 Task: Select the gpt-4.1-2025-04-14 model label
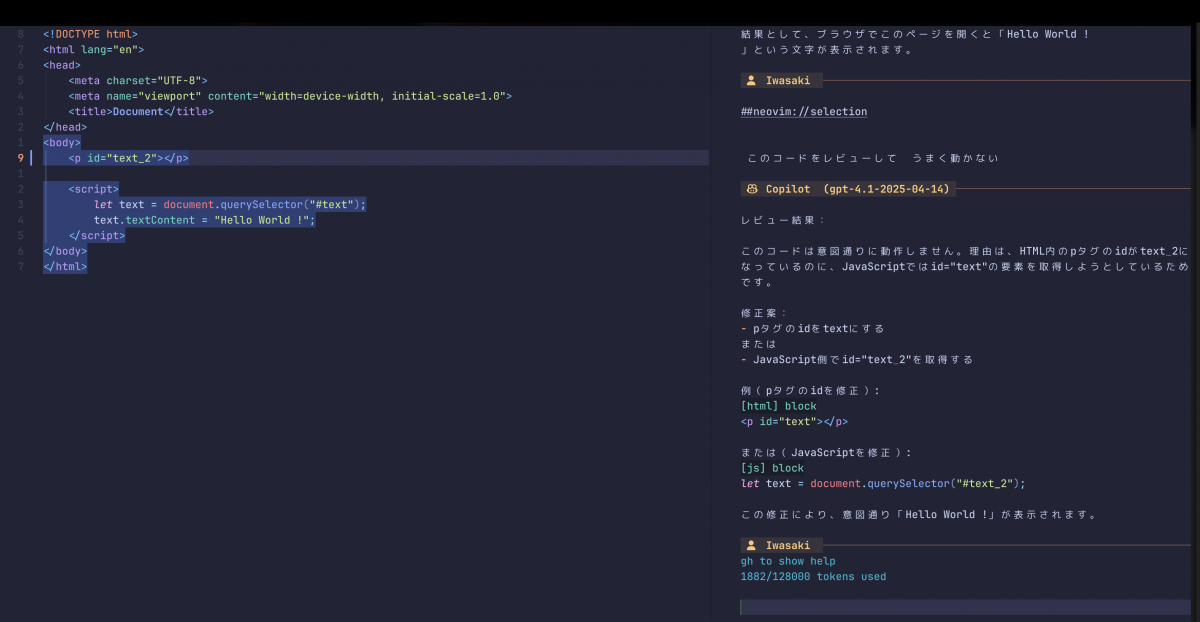click(x=886, y=189)
